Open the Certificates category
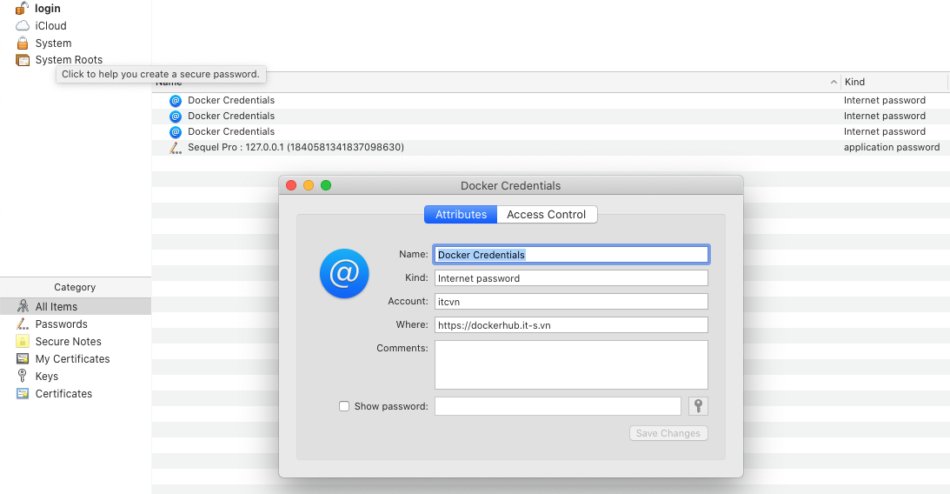The image size is (950, 494). [x=64, y=394]
